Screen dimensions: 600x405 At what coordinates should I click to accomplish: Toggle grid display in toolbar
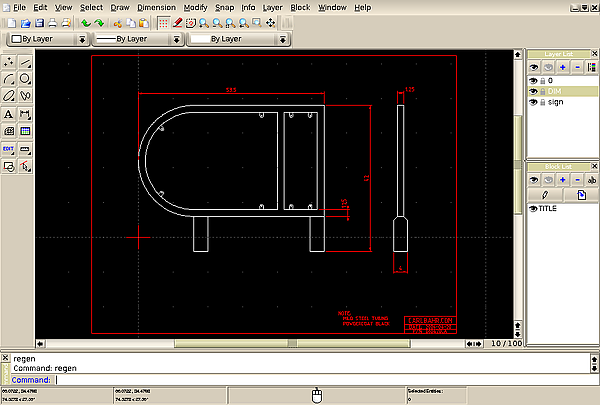162,22
